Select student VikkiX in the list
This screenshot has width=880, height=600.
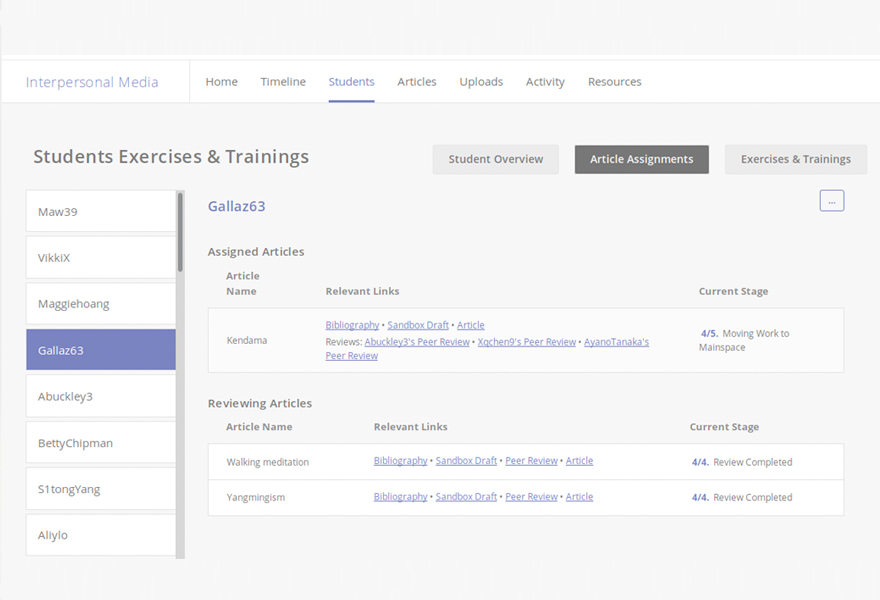point(101,258)
